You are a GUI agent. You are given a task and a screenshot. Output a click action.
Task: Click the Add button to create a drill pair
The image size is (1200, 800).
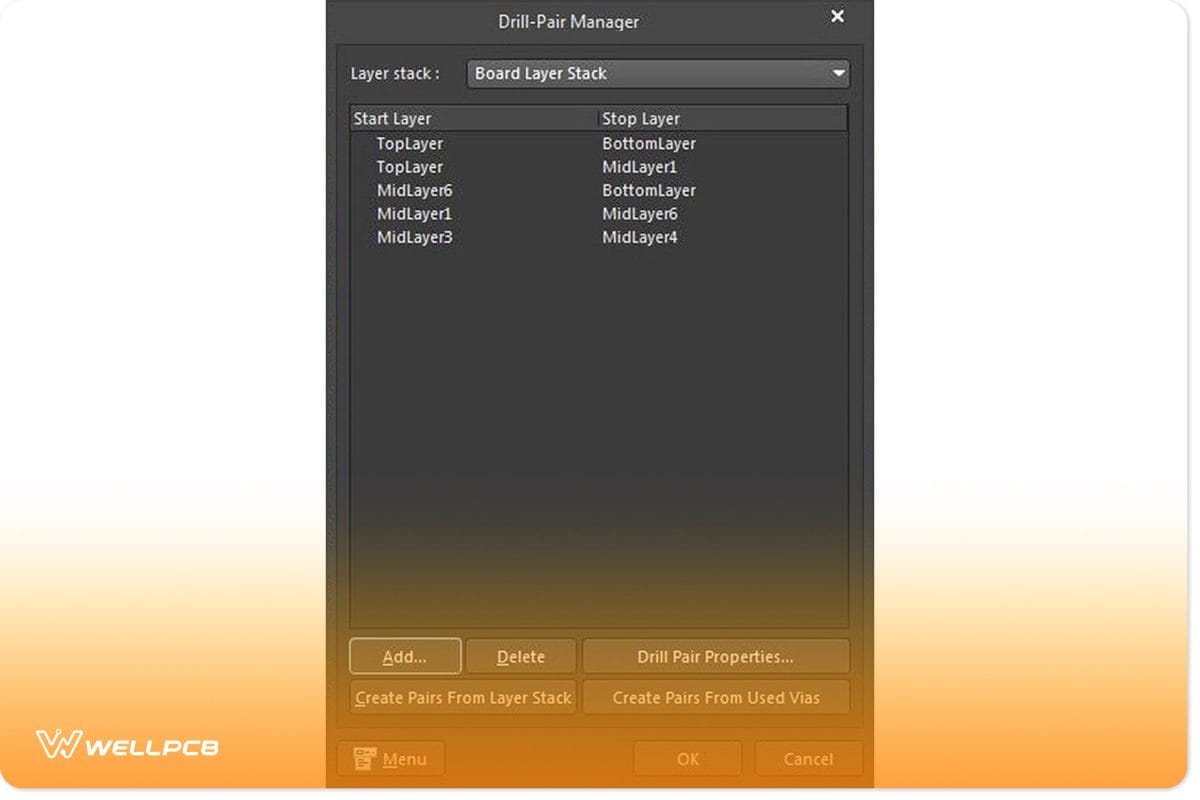[404, 656]
